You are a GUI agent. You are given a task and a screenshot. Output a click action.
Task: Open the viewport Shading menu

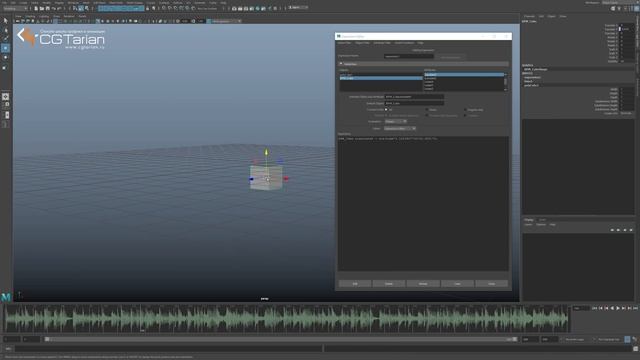tap(30, 16)
